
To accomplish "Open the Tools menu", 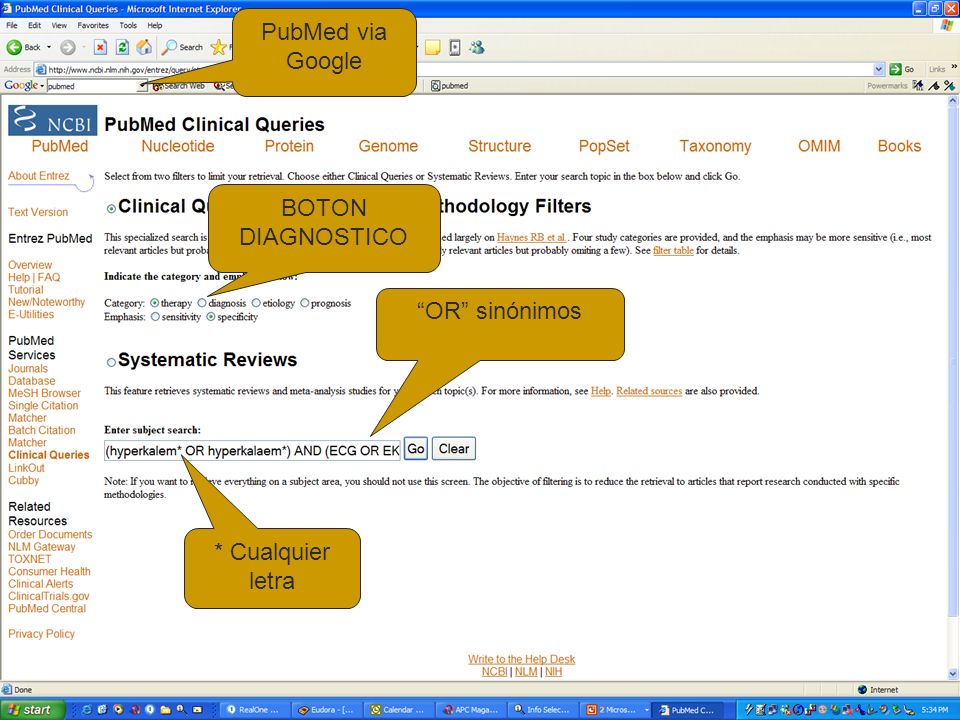I will (x=128, y=25).
